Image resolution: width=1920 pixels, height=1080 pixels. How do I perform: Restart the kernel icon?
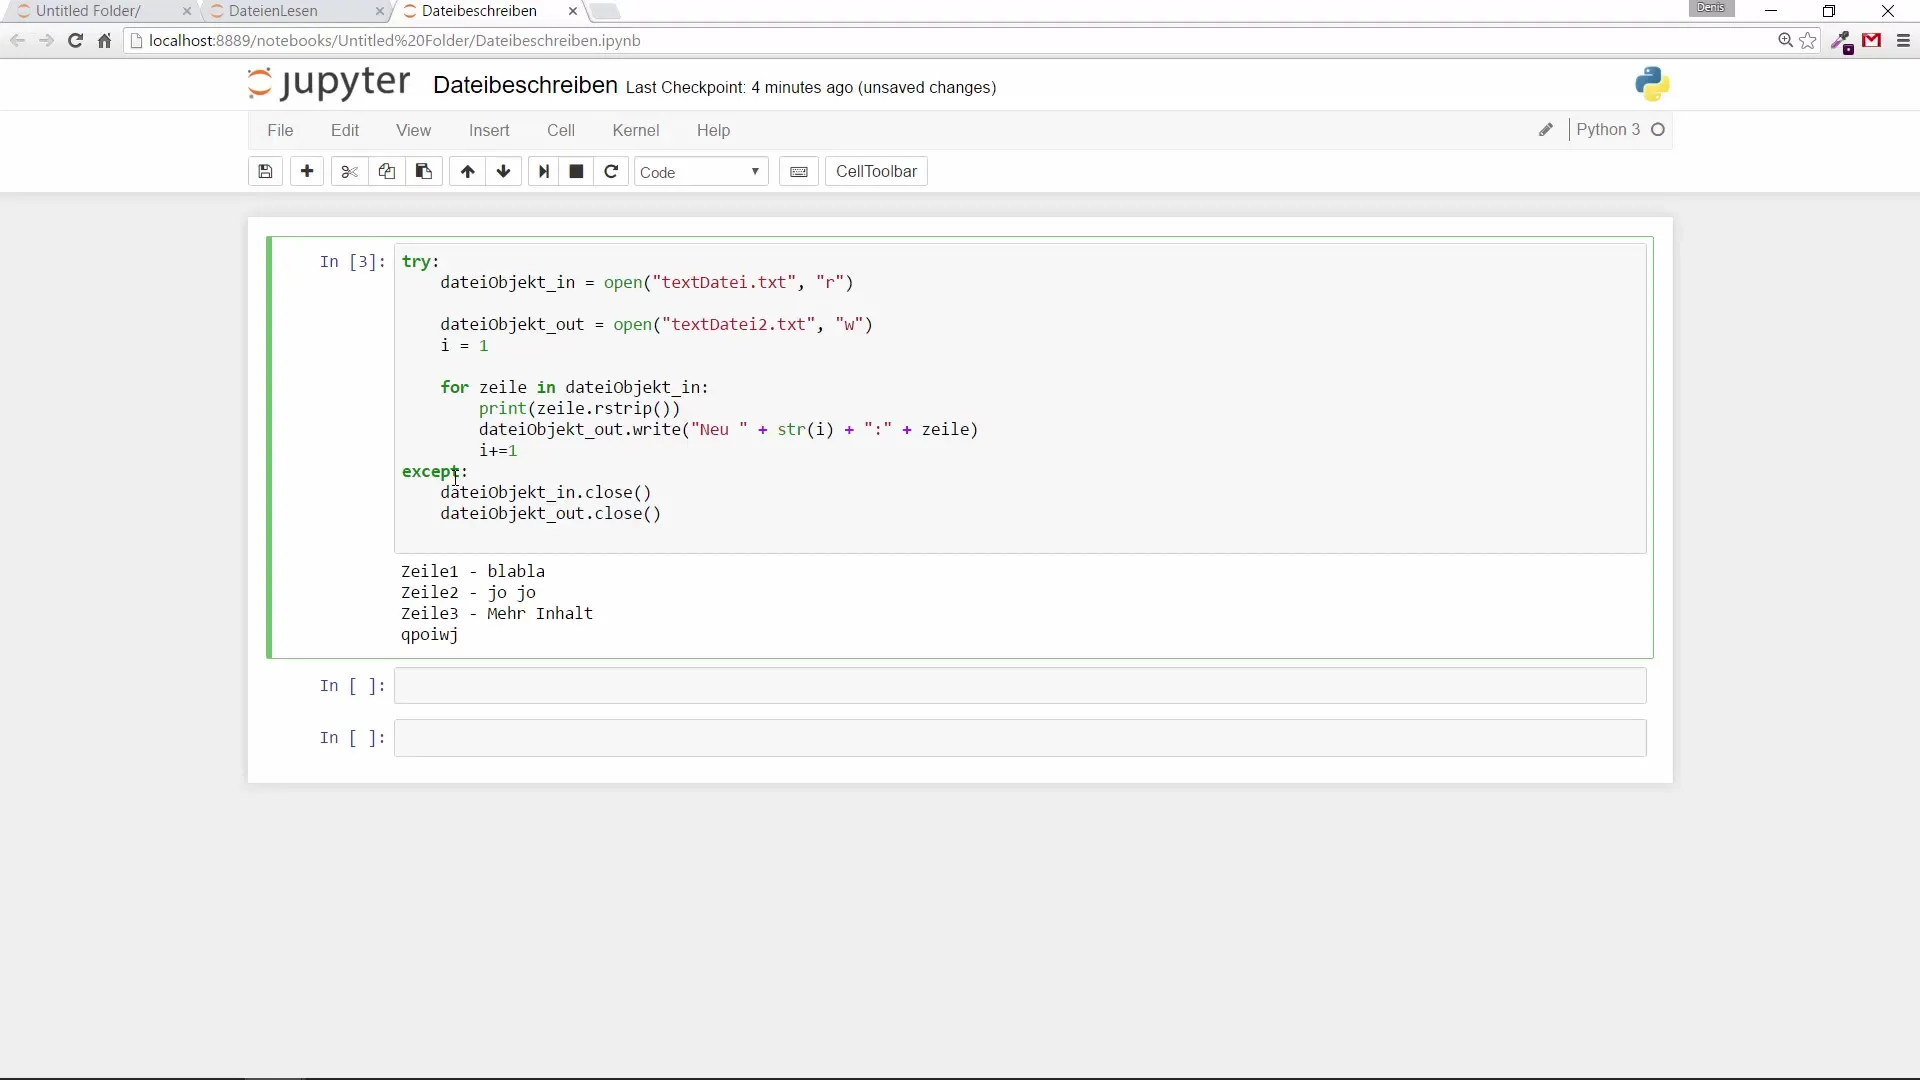(x=611, y=172)
